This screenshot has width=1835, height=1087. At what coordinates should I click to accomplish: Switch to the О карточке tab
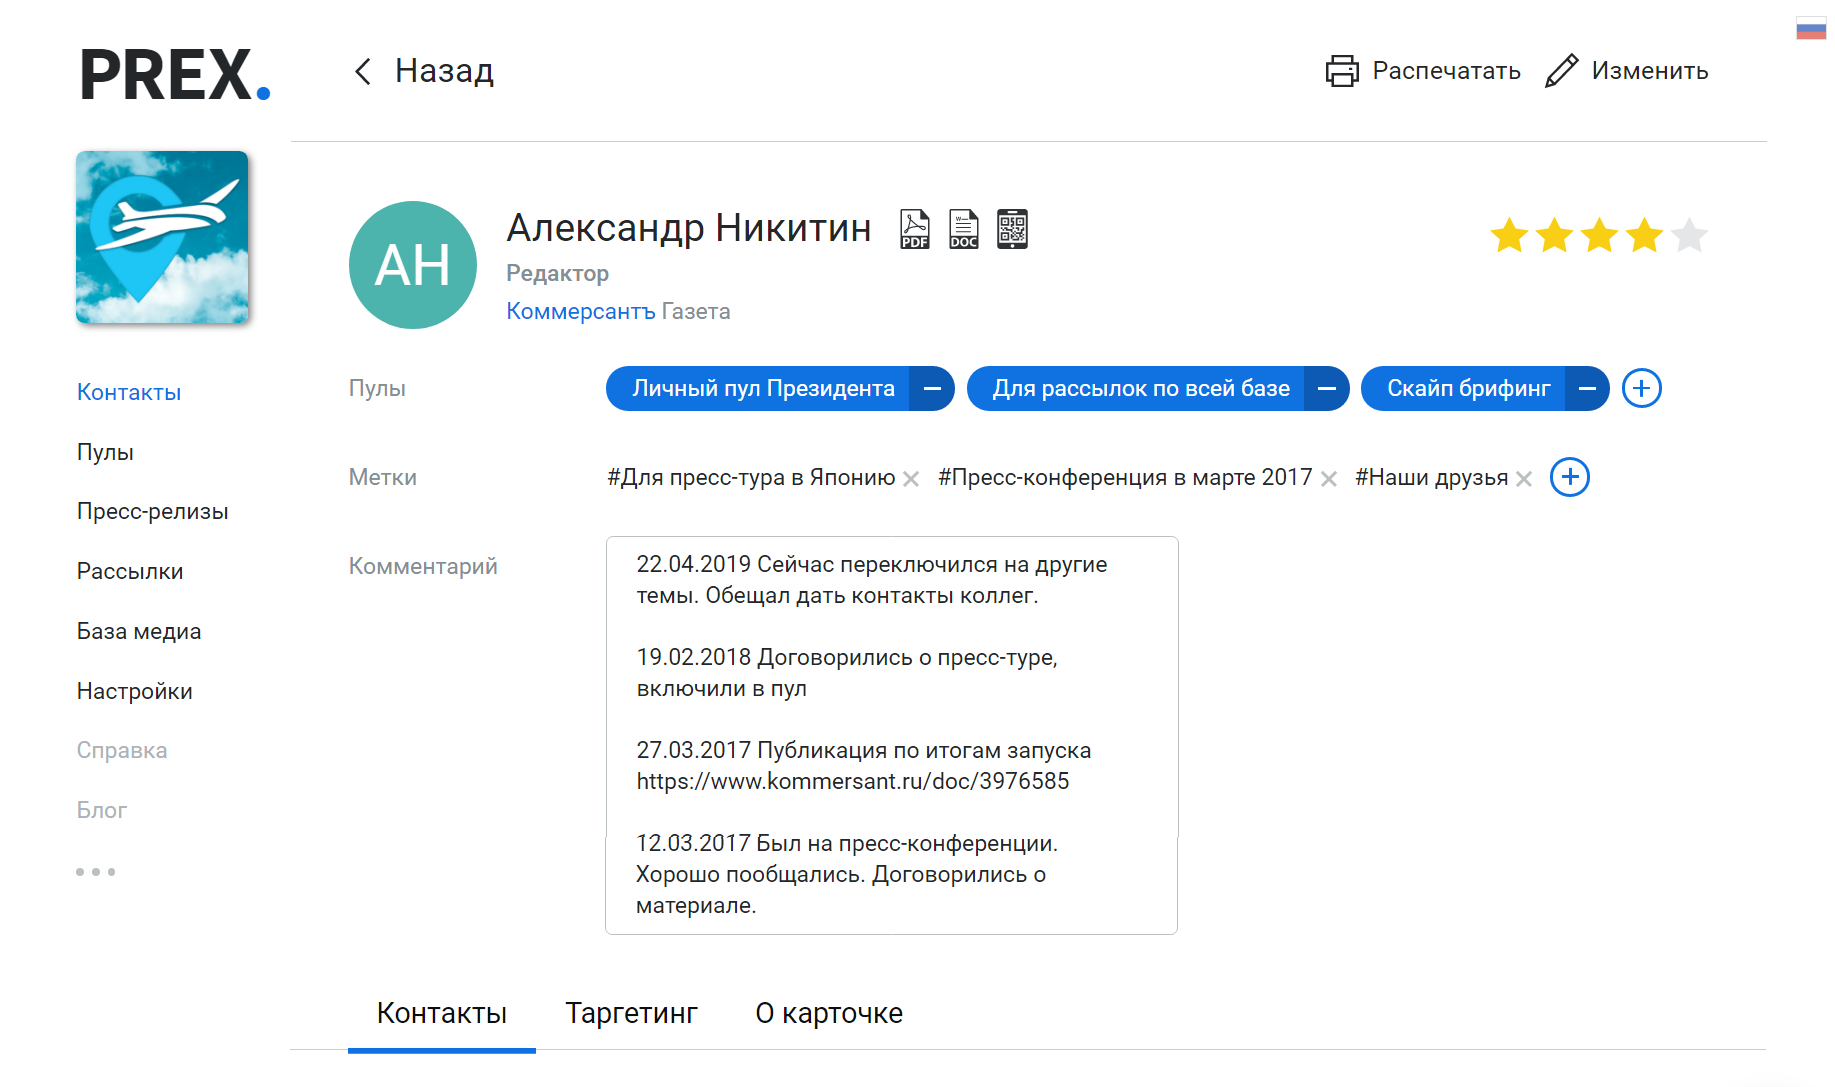[829, 1013]
